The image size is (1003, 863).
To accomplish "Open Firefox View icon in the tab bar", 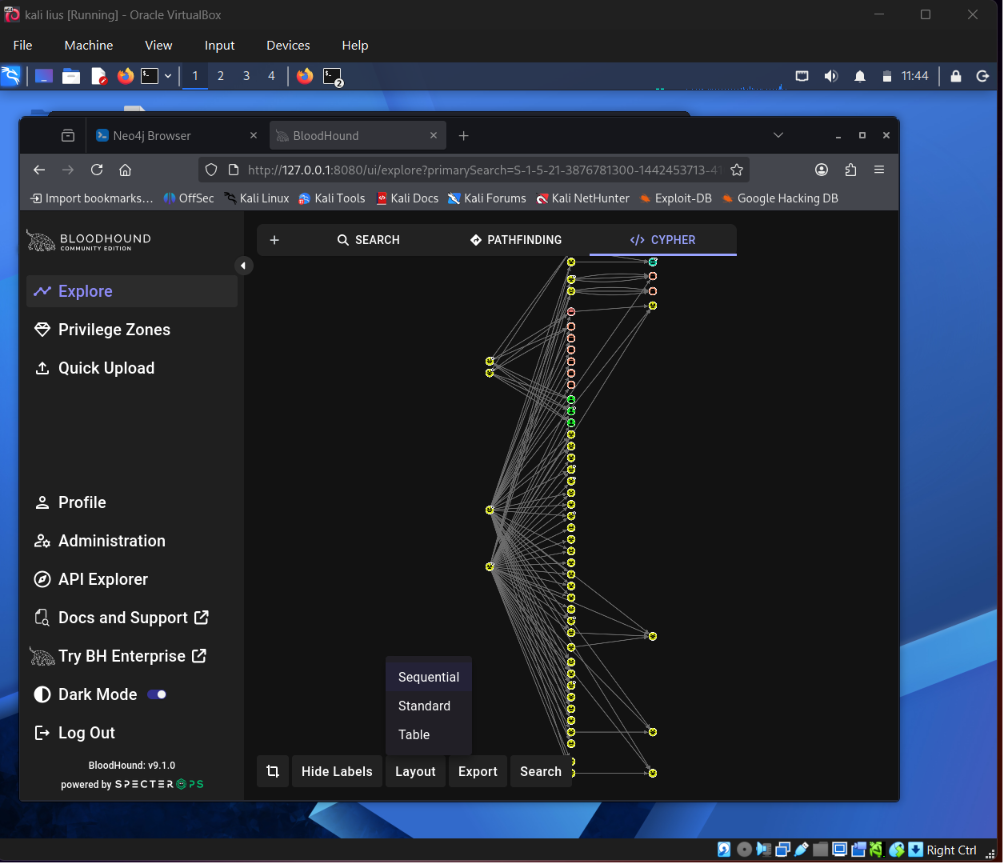I will point(68,136).
